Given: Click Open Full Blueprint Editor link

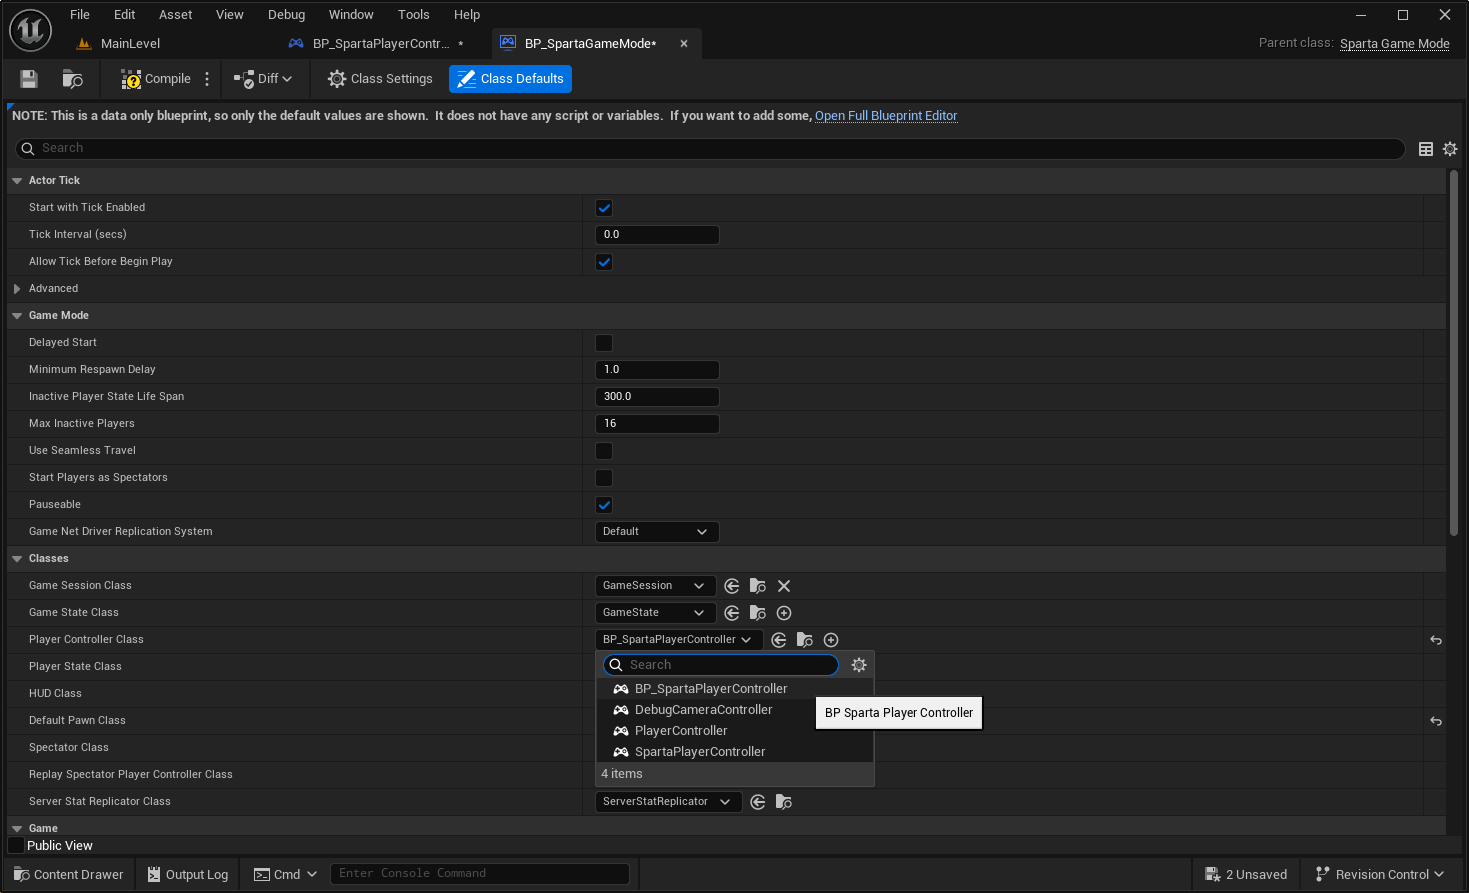Looking at the screenshot, I should (x=886, y=116).
